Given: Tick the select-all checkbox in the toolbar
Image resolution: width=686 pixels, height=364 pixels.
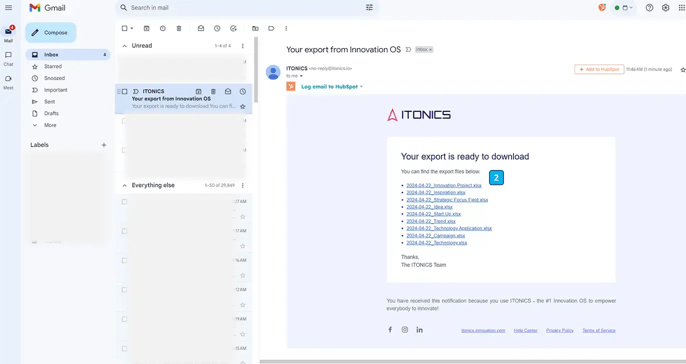Looking at the screenshot, I should (125, 28).
